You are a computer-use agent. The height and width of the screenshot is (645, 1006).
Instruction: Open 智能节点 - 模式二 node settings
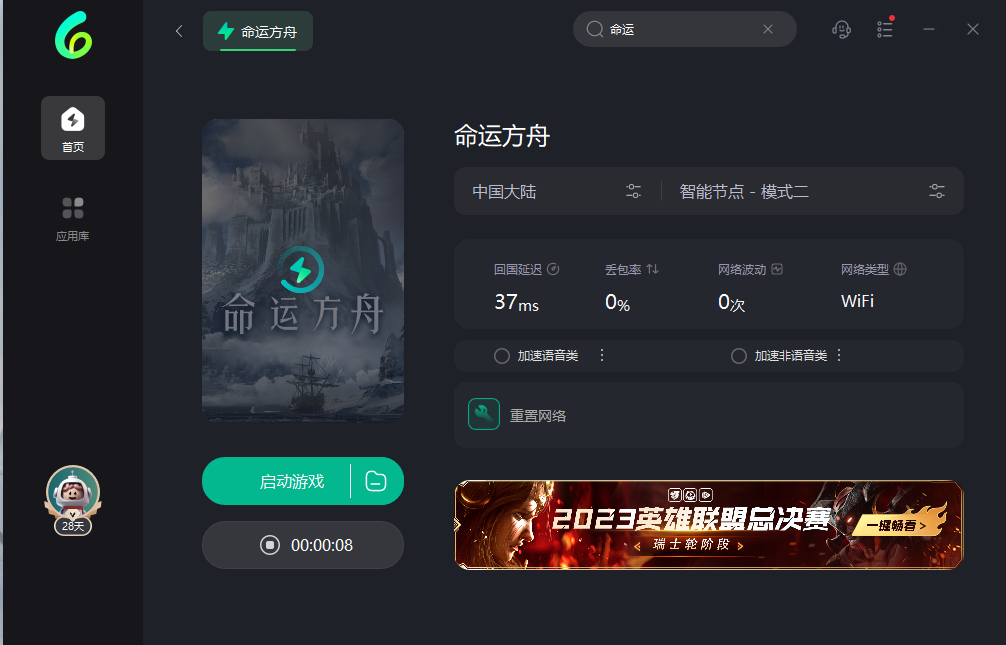(x=936, y=191)
